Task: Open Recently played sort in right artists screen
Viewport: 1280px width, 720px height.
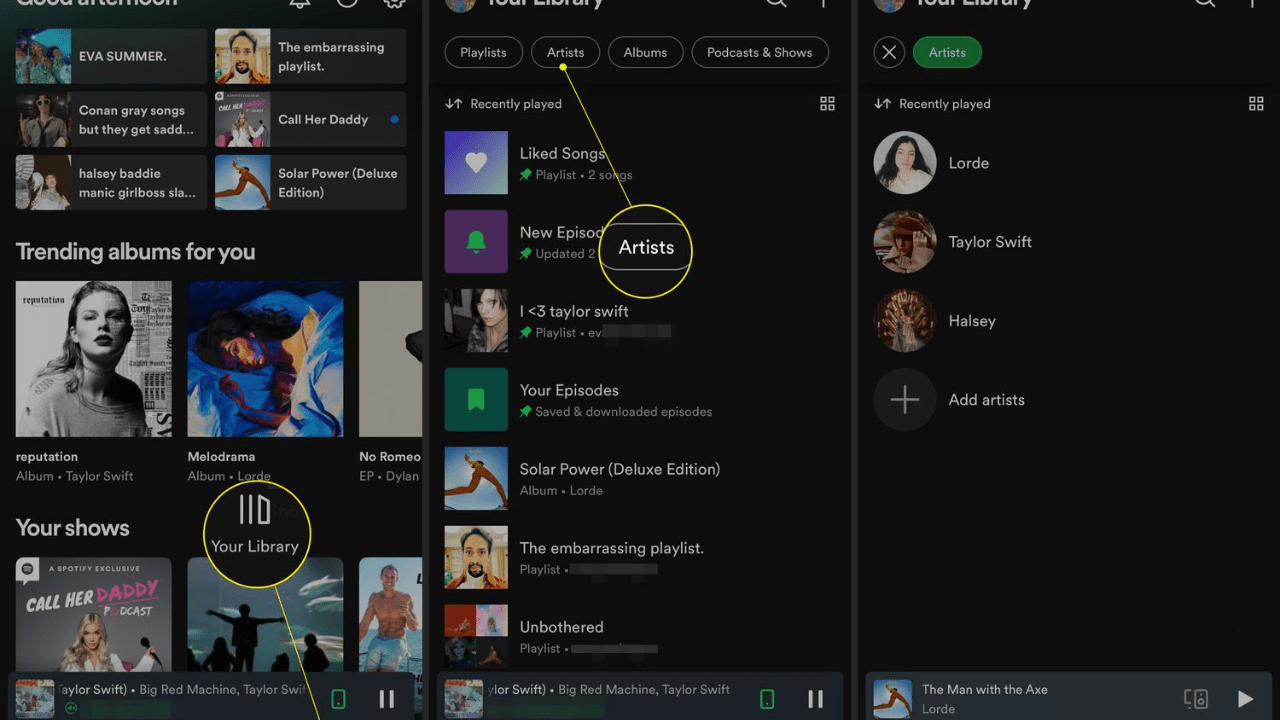Action: [x=932, y=104]
